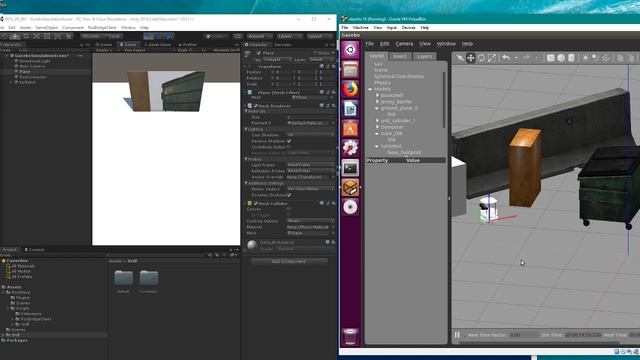Image resolution: width=640 pixels, height=360 pixels.
Task: Click the Add Component button in Inspector
Action: coord(289,261)
